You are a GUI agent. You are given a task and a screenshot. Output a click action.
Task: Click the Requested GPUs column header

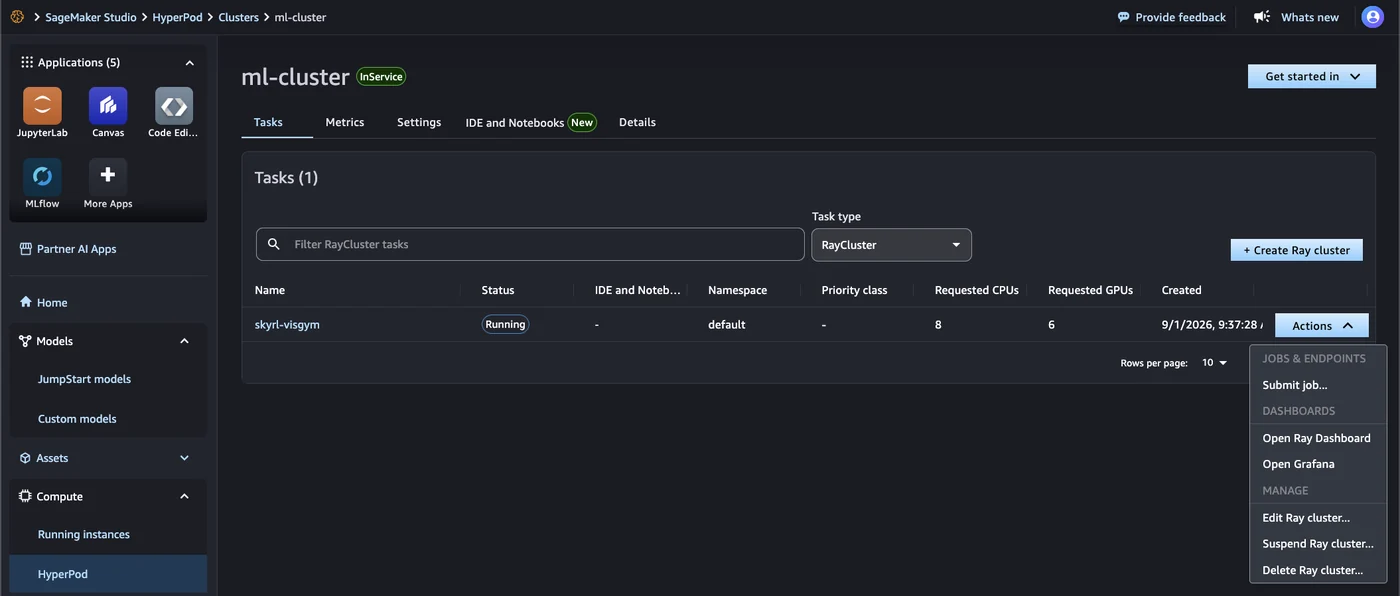click(1091, 290)
